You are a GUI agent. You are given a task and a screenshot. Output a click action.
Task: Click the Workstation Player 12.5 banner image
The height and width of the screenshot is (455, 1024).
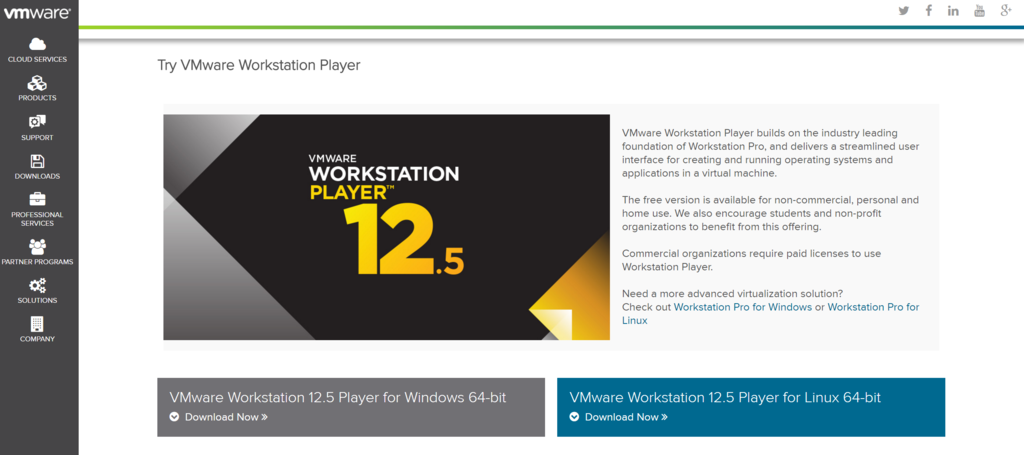[387, 227]
